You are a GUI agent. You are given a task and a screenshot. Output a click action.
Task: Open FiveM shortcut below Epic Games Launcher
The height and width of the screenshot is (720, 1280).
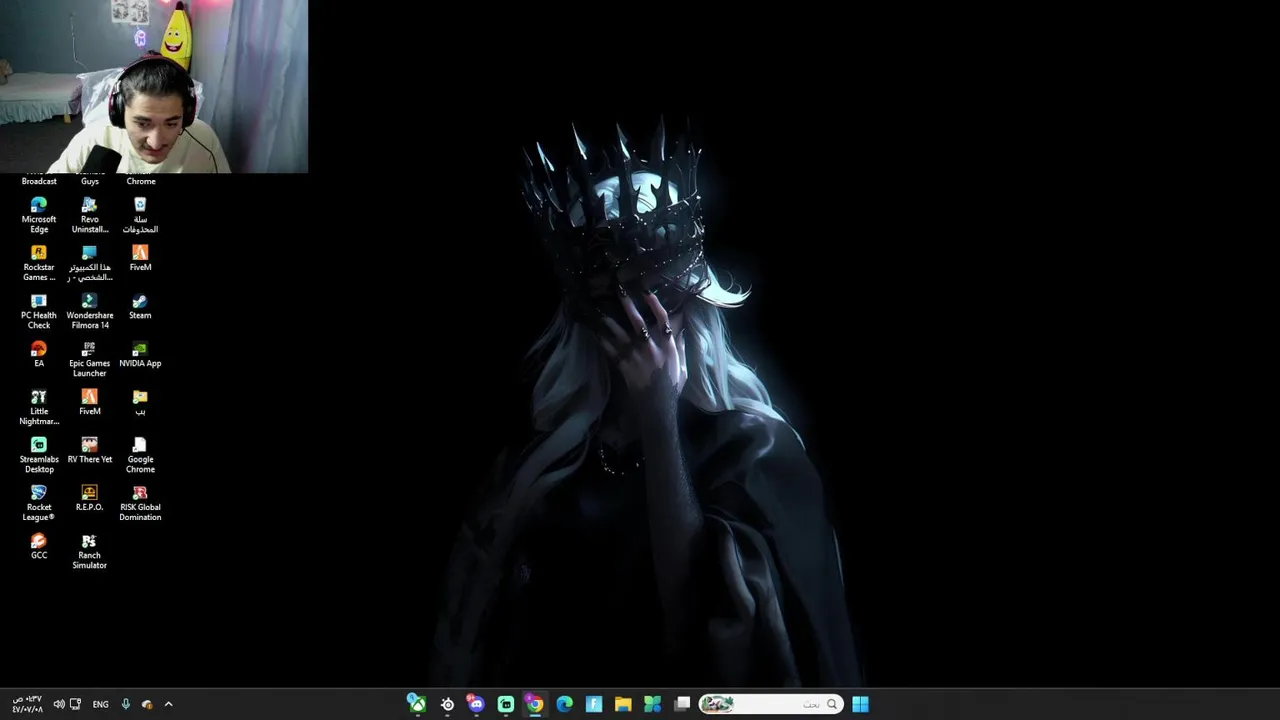[89, 403]
